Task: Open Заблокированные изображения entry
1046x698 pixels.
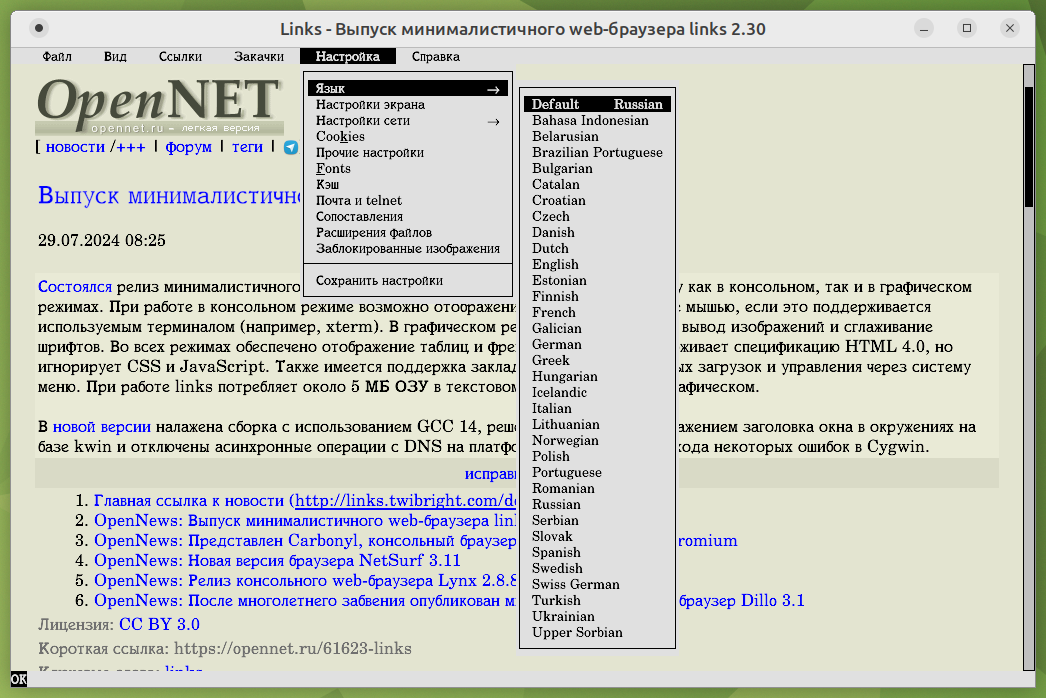Action: click(408, 249)
